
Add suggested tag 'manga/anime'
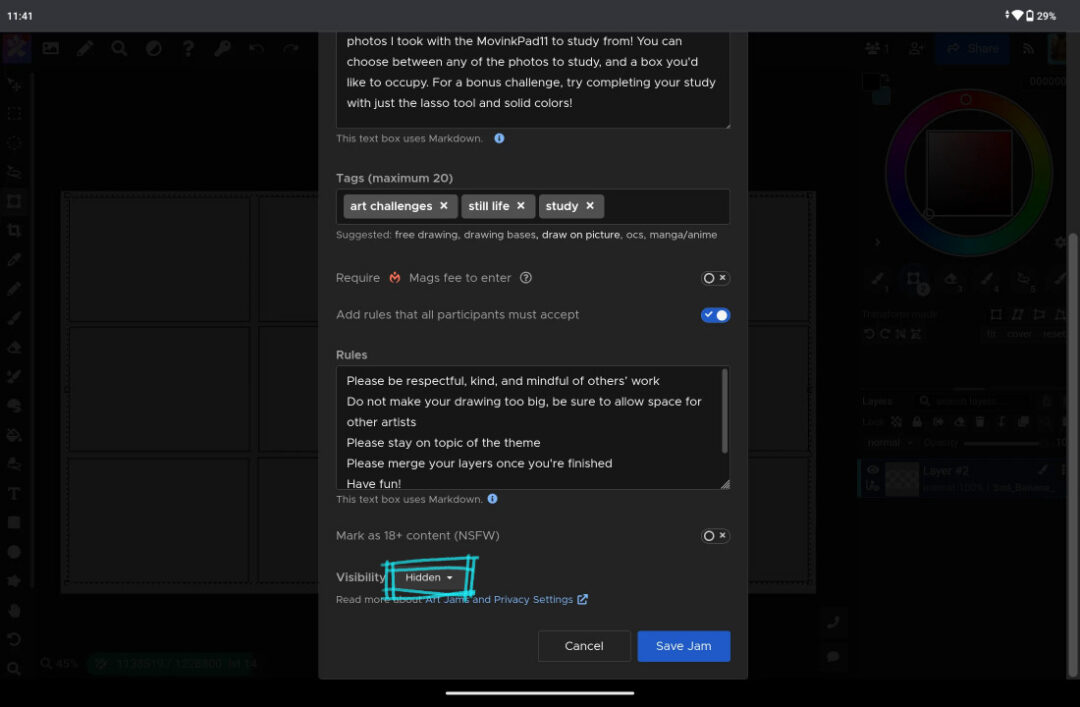[683, 235]
